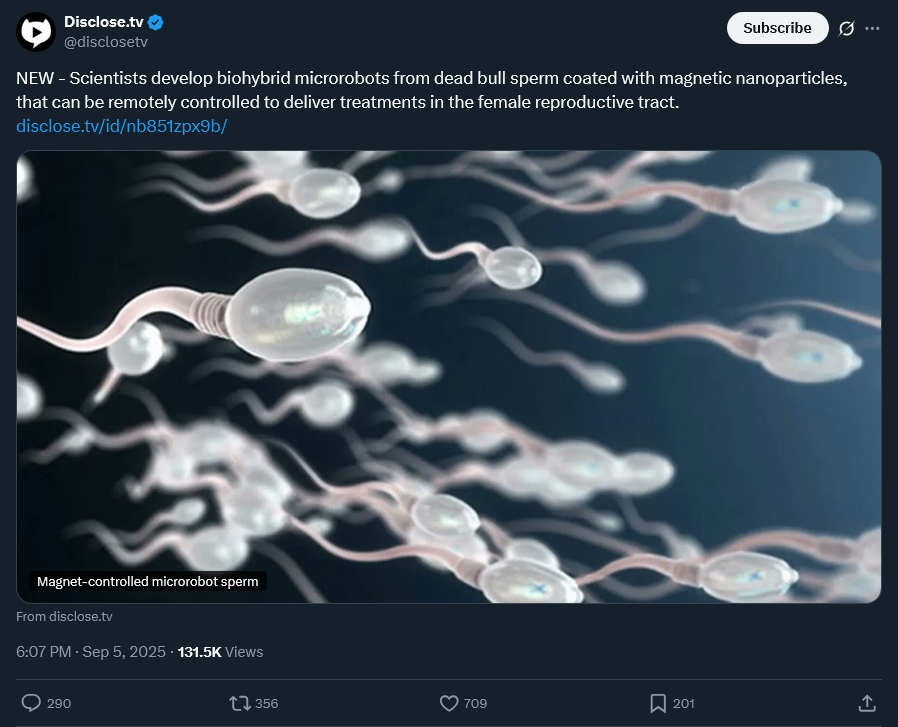Image resolution: width=898 pixels, height=727 pixels.
Task: Click the 290 replies count
Action: (x=59, y=704)
